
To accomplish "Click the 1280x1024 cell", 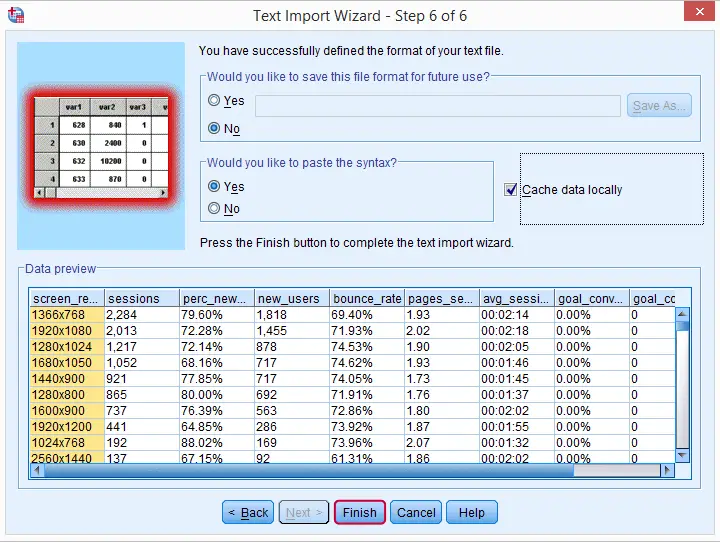I will [67, 347].
